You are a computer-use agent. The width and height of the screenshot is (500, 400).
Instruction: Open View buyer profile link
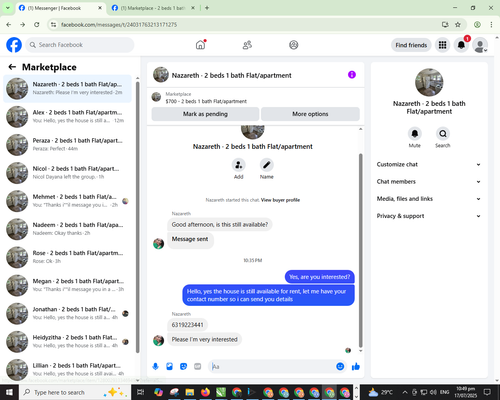(x=280, y=200)
